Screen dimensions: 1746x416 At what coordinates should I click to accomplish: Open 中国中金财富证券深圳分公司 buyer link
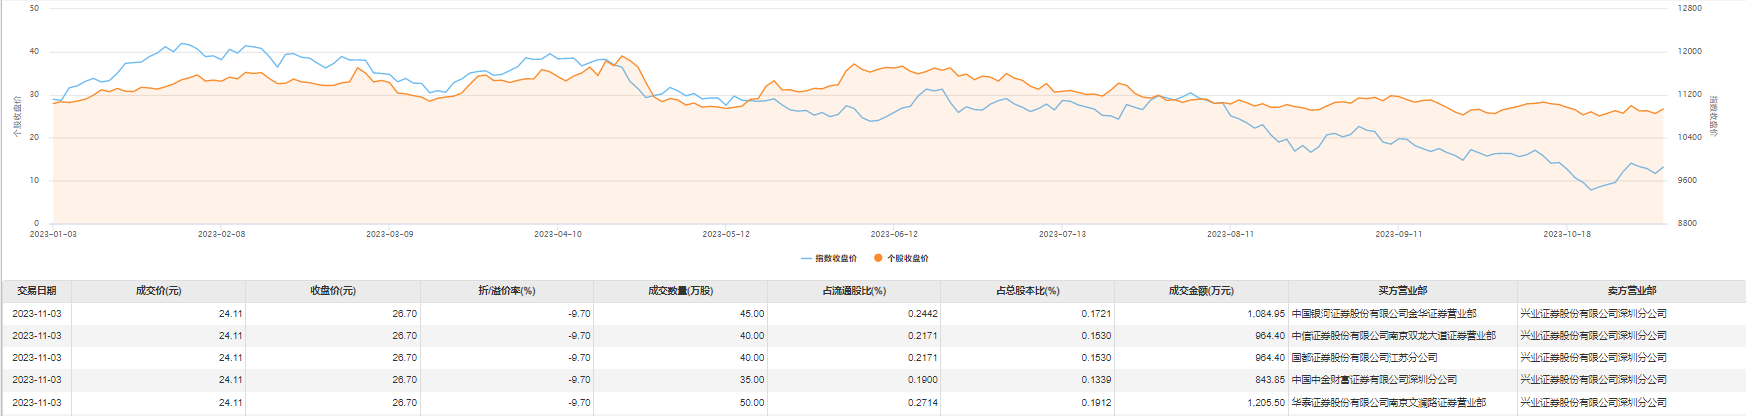pos(1374,380)
